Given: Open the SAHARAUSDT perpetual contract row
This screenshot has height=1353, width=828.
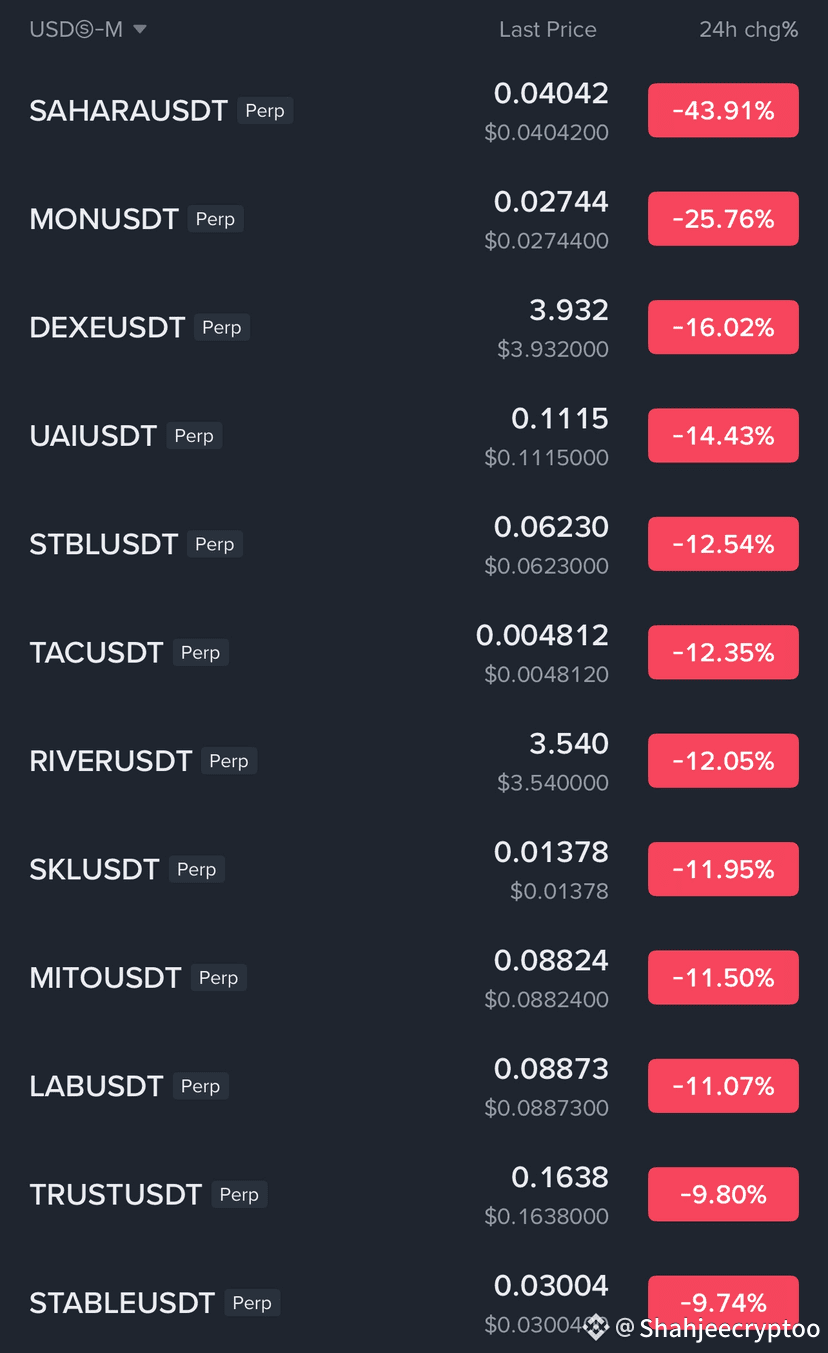Looking at the screenshot, I should point(414,111).
